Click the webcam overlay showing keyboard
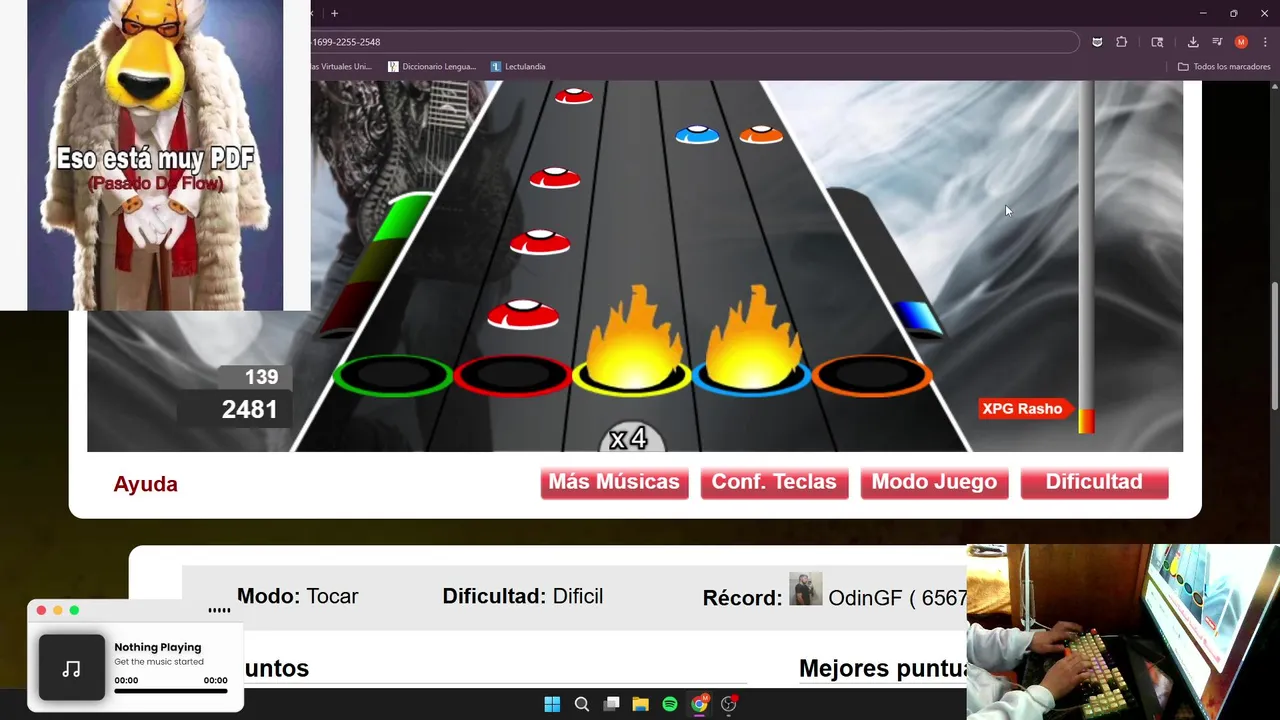The width and height of the screenshot is (1280, 720). pos(1123,632)
